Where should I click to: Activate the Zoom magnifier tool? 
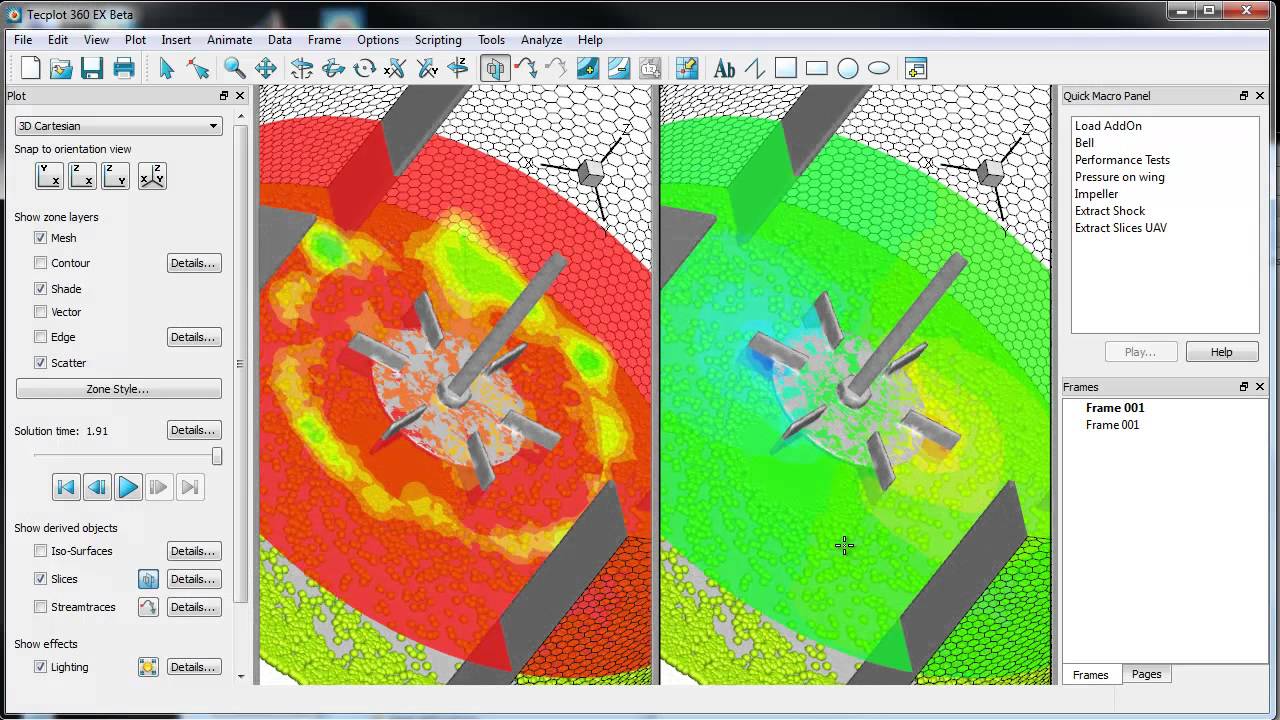(x=235, y=68)
